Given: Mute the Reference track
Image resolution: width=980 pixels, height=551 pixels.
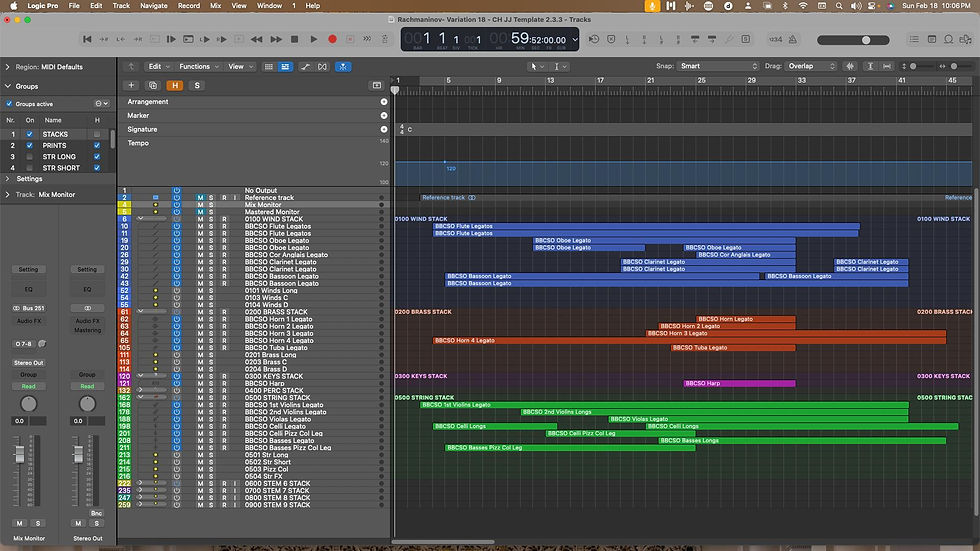Looking at the screenshot, I should [200, 197].
